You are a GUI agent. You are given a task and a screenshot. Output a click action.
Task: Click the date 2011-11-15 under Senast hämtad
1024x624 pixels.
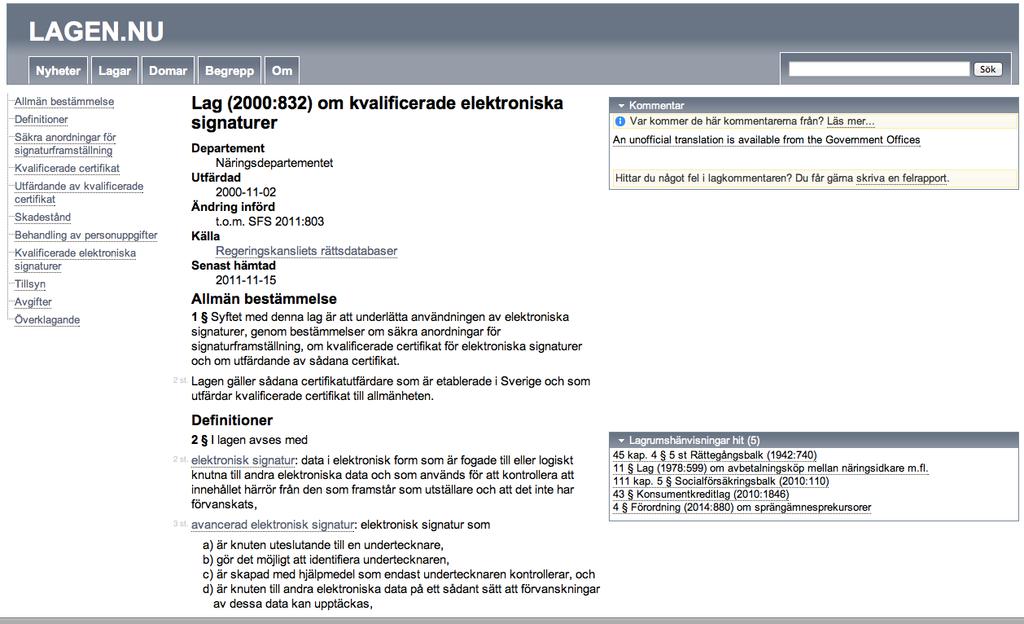pyautogui.click(x=246, y=280)
